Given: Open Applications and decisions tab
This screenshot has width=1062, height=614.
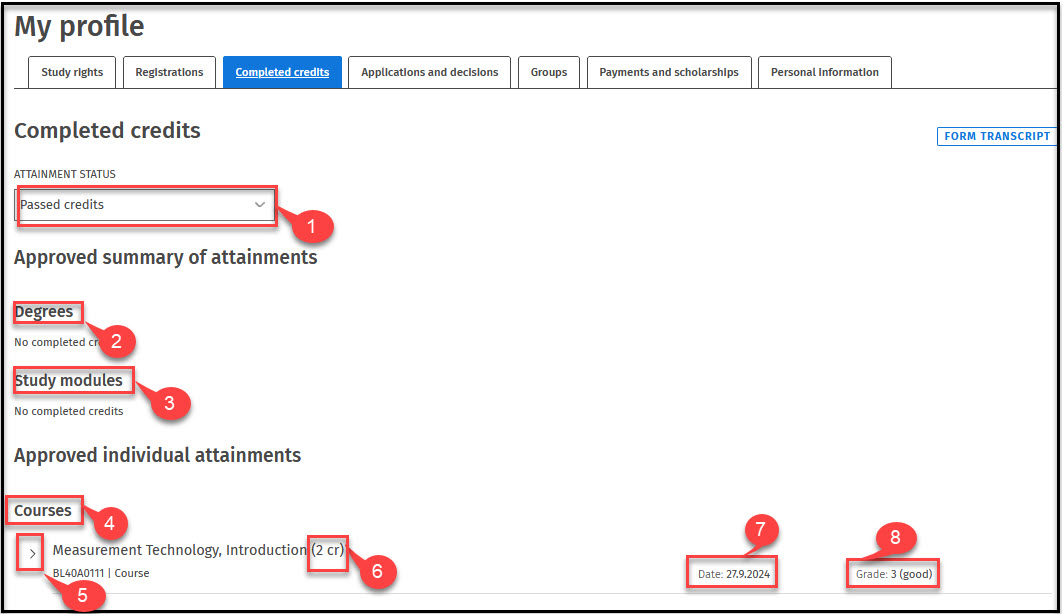Looking at the screenshot, I should pos(429,72).
